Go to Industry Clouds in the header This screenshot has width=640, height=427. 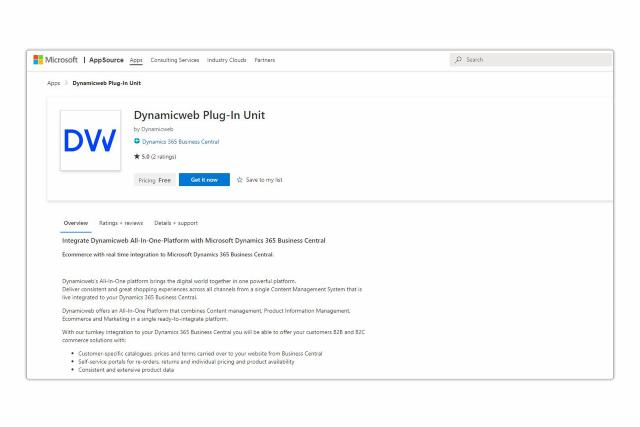(227, 60)
